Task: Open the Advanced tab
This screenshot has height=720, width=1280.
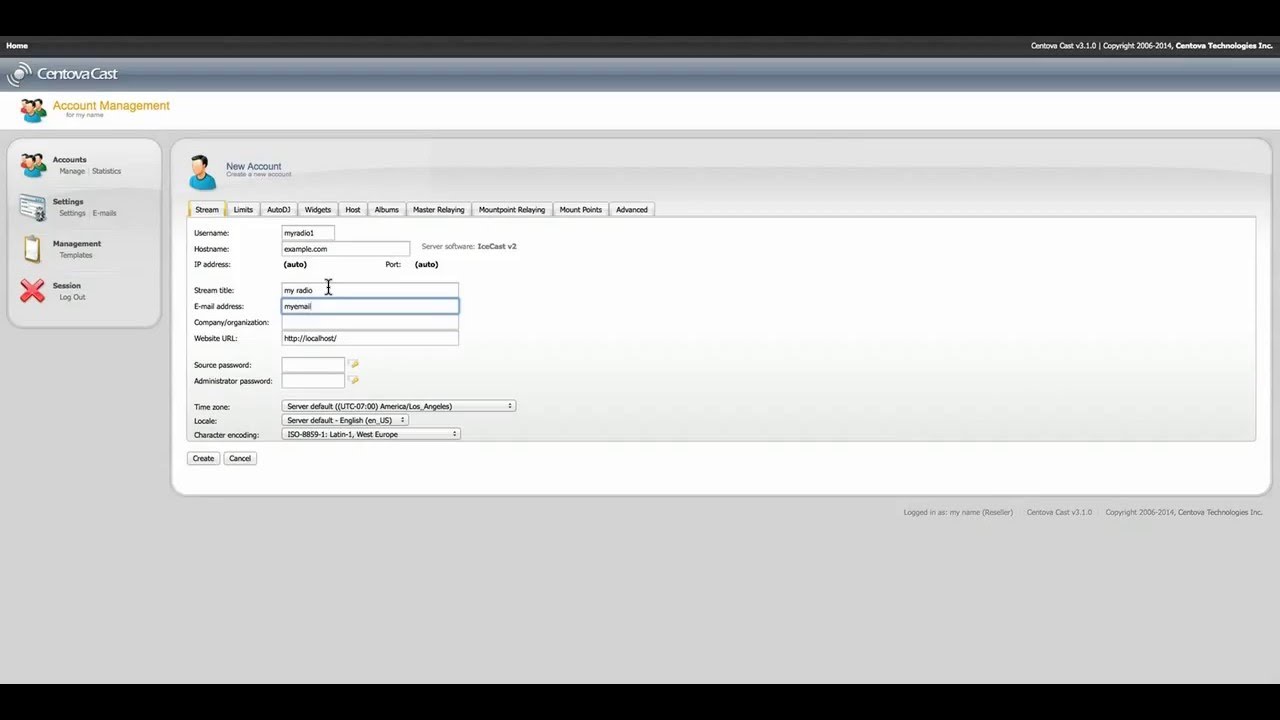Action: pyautogui.click(x=632, y=210)
